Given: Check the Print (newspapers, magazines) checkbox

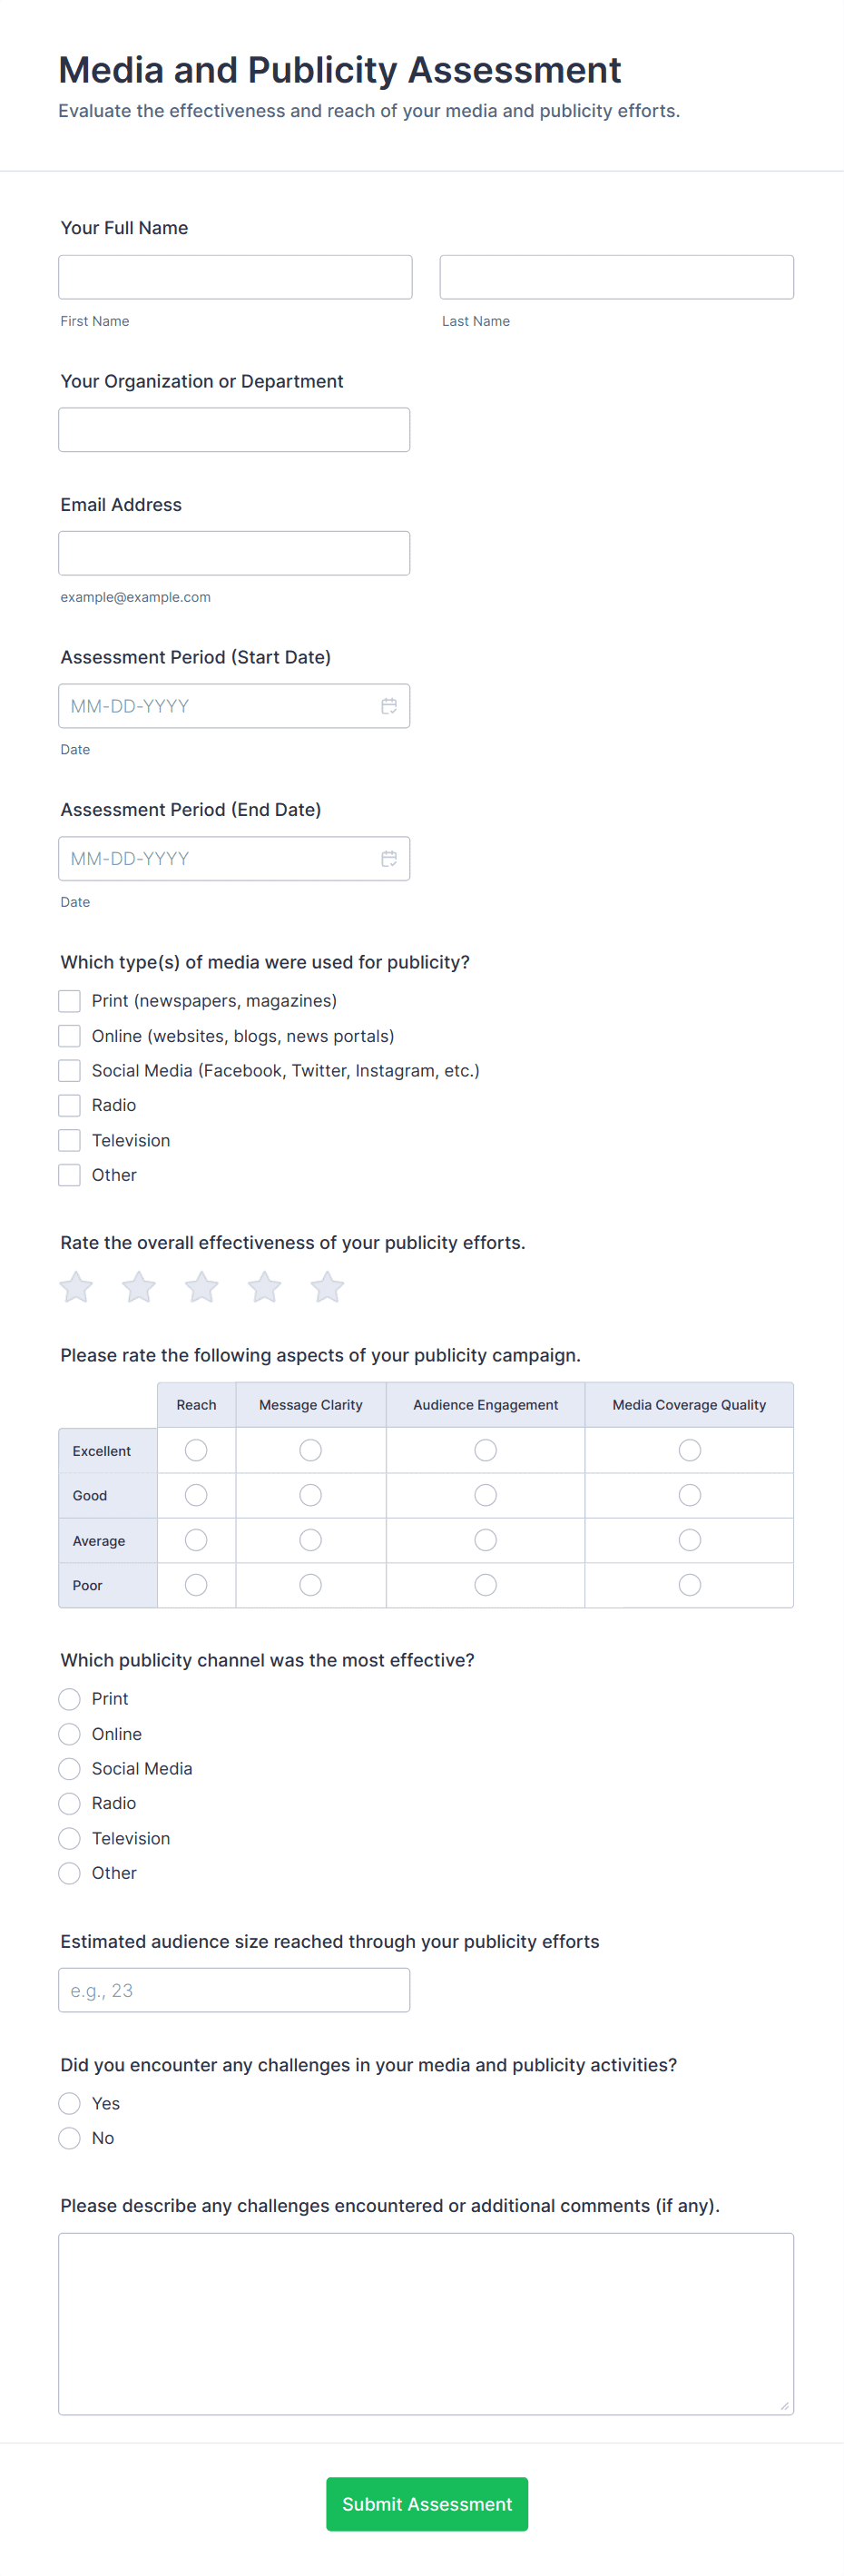Looking at the screenshot, I should [69, 1001].
